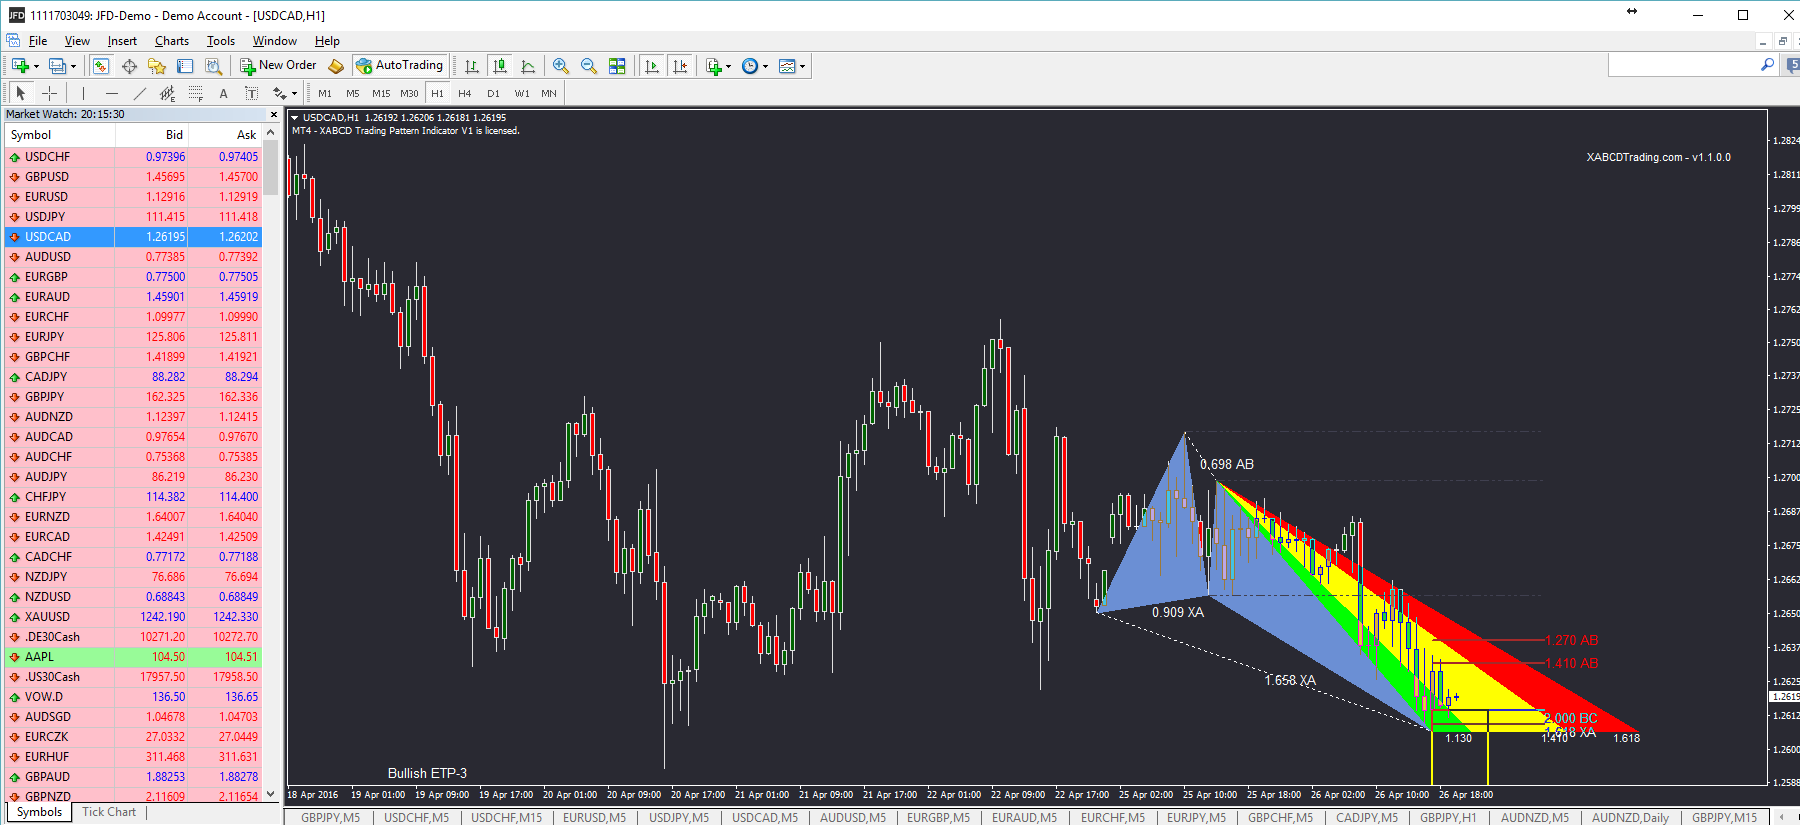Click the New Order button

(x=278, y=66)
